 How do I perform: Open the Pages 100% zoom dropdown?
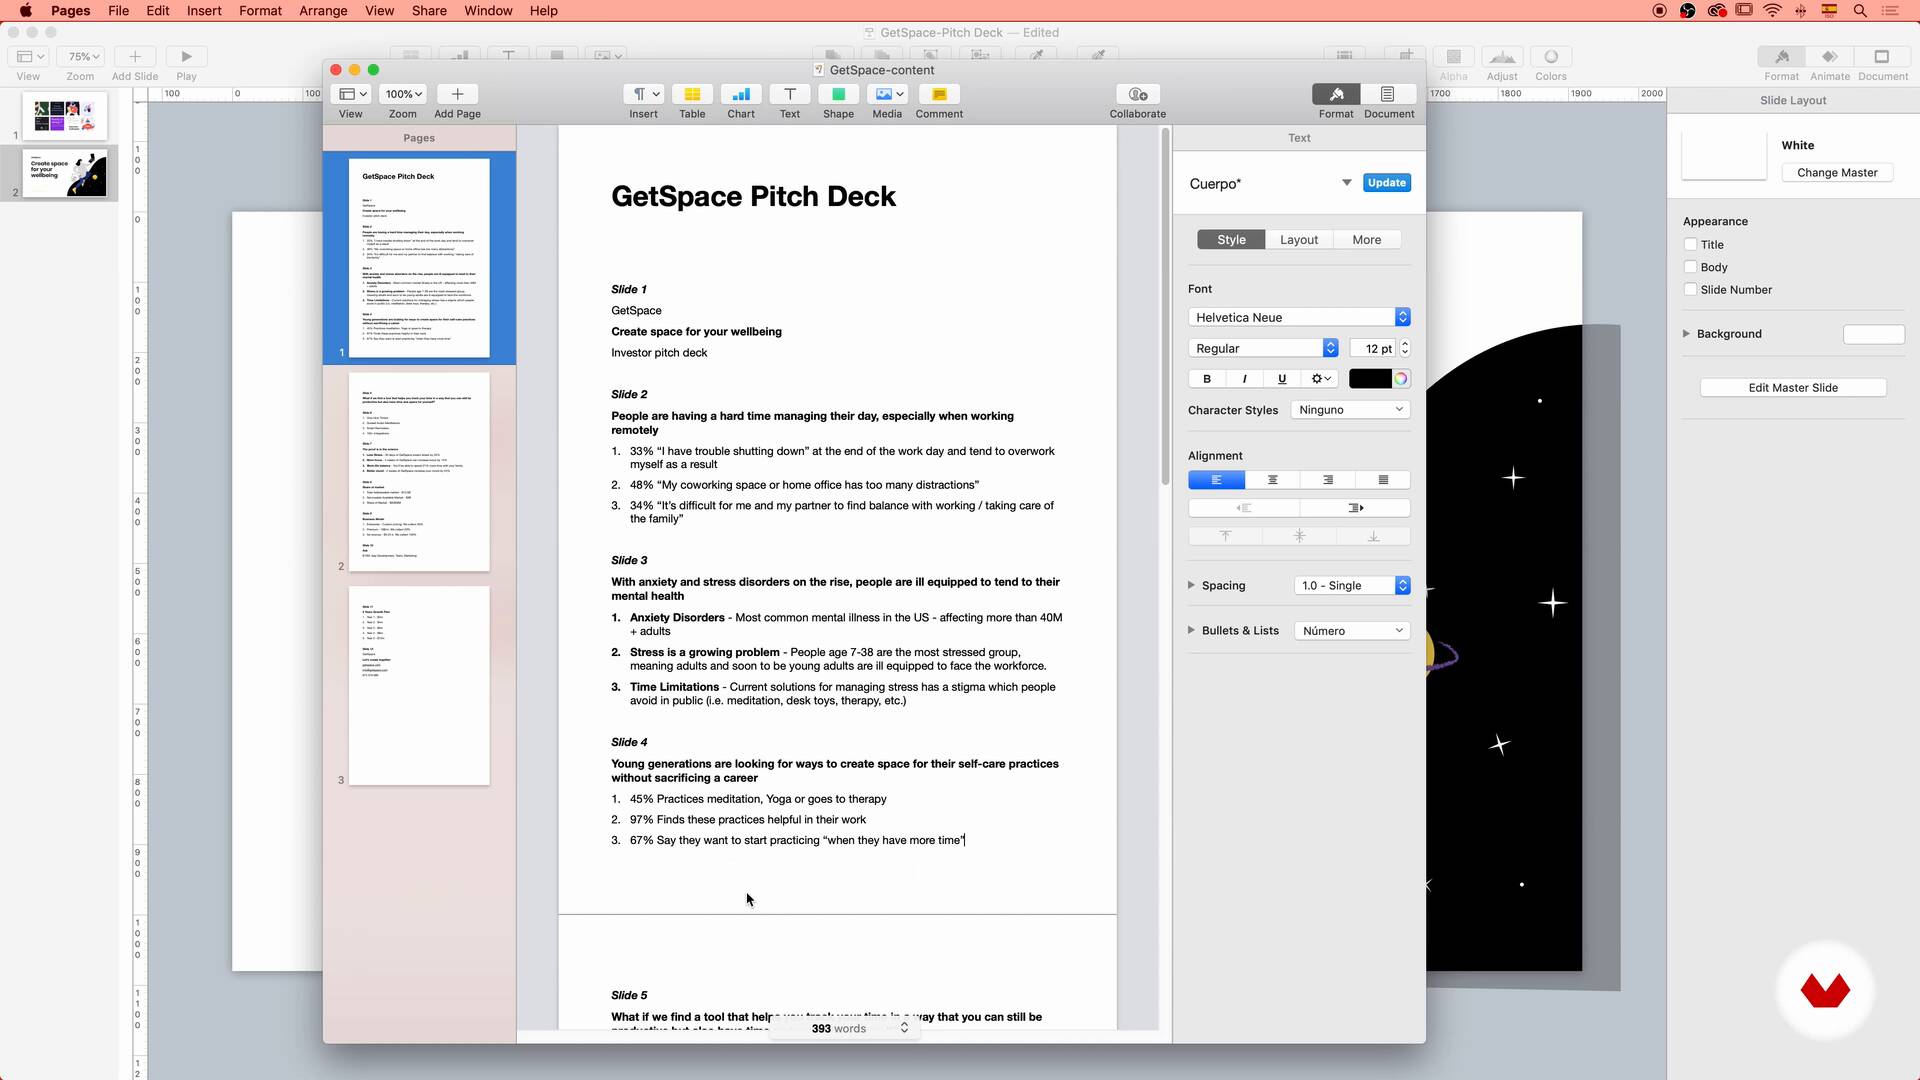pyautogui.click(x=403, y=94)
